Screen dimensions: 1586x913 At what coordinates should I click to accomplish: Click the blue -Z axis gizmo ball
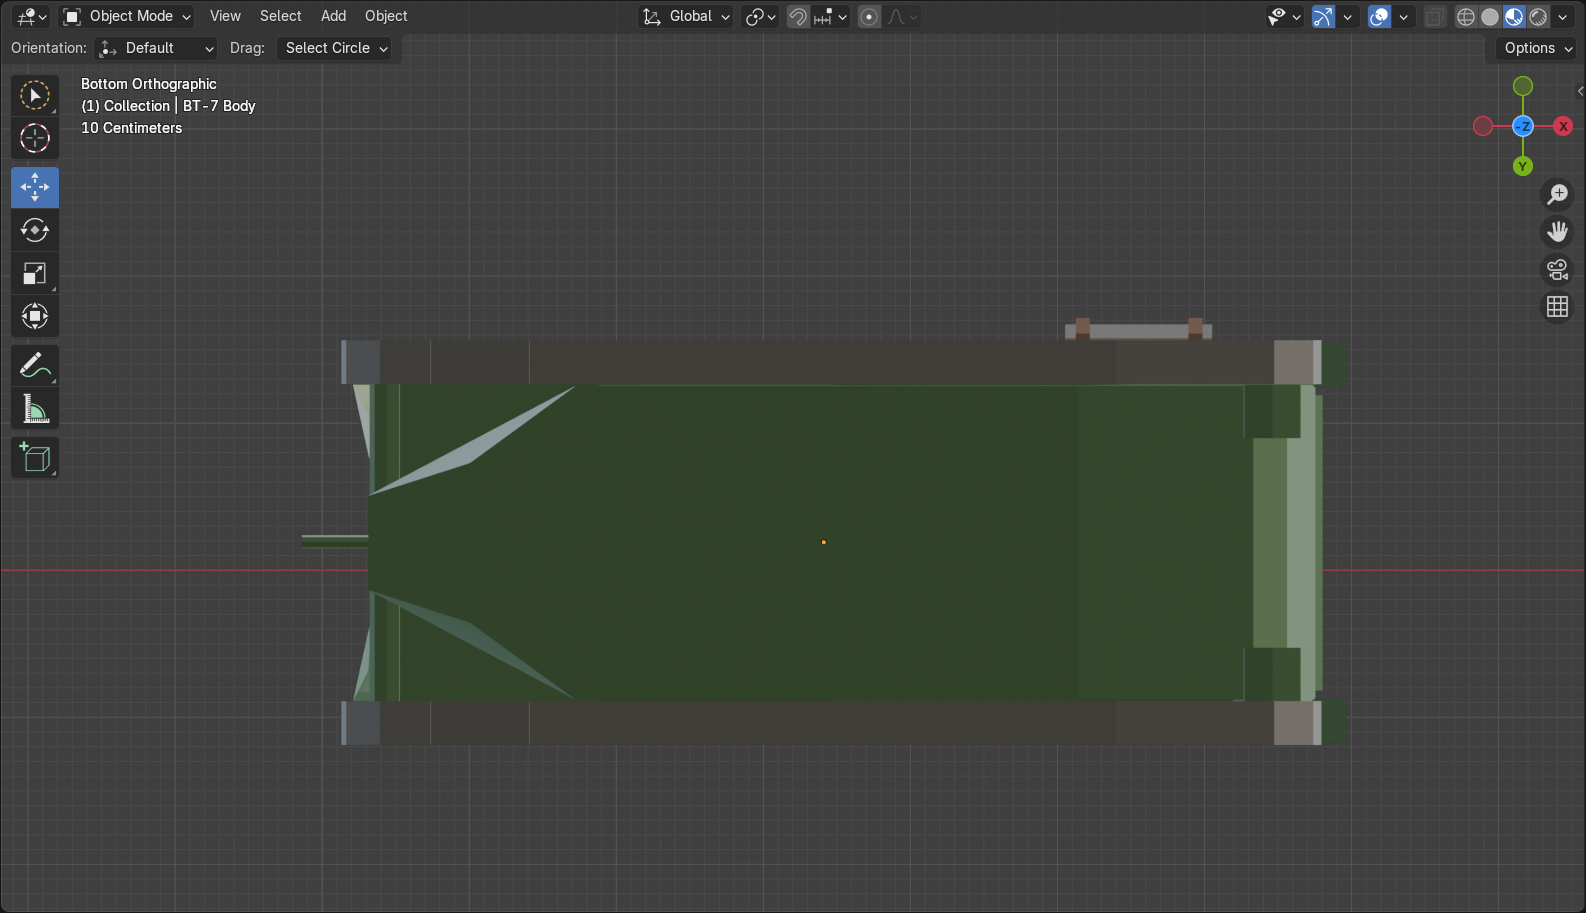1523,126
